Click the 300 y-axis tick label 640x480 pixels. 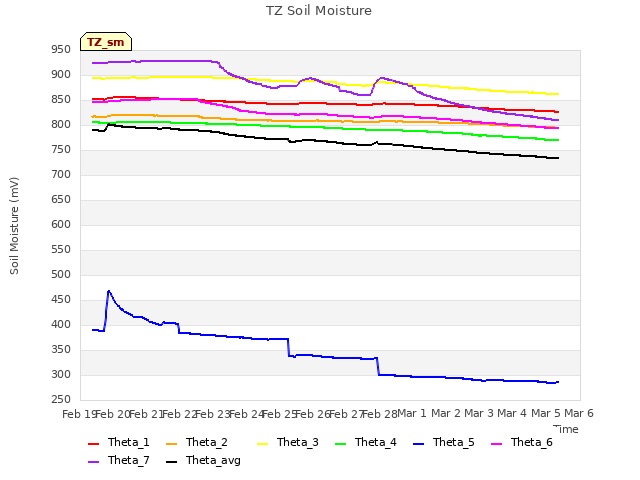pyautogui.click(x=61, y=374)
